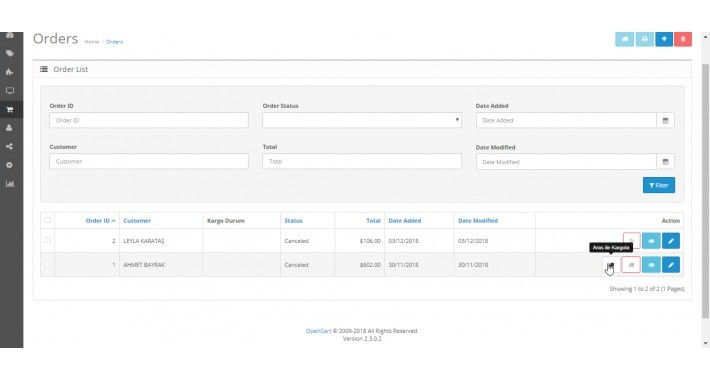Click red-outlined truck button in AHMET BAYRAK row
This screenshot has width=710, height=380.
(x=631, y=265)
